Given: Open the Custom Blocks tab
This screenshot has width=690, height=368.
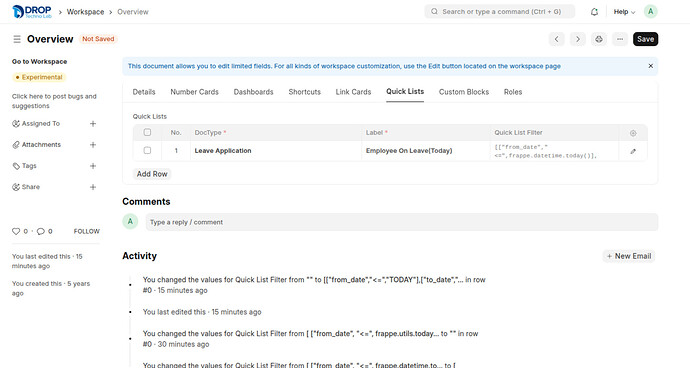Looking at the screenshot, I should pyautogui.click(x=464, y=92).
